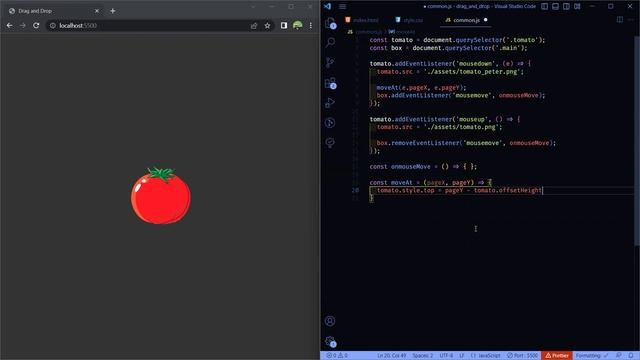The height and width of the screenshot is (360, 640).
Task: Share the page from Chrome's address bar
Action: pos(254,25)
